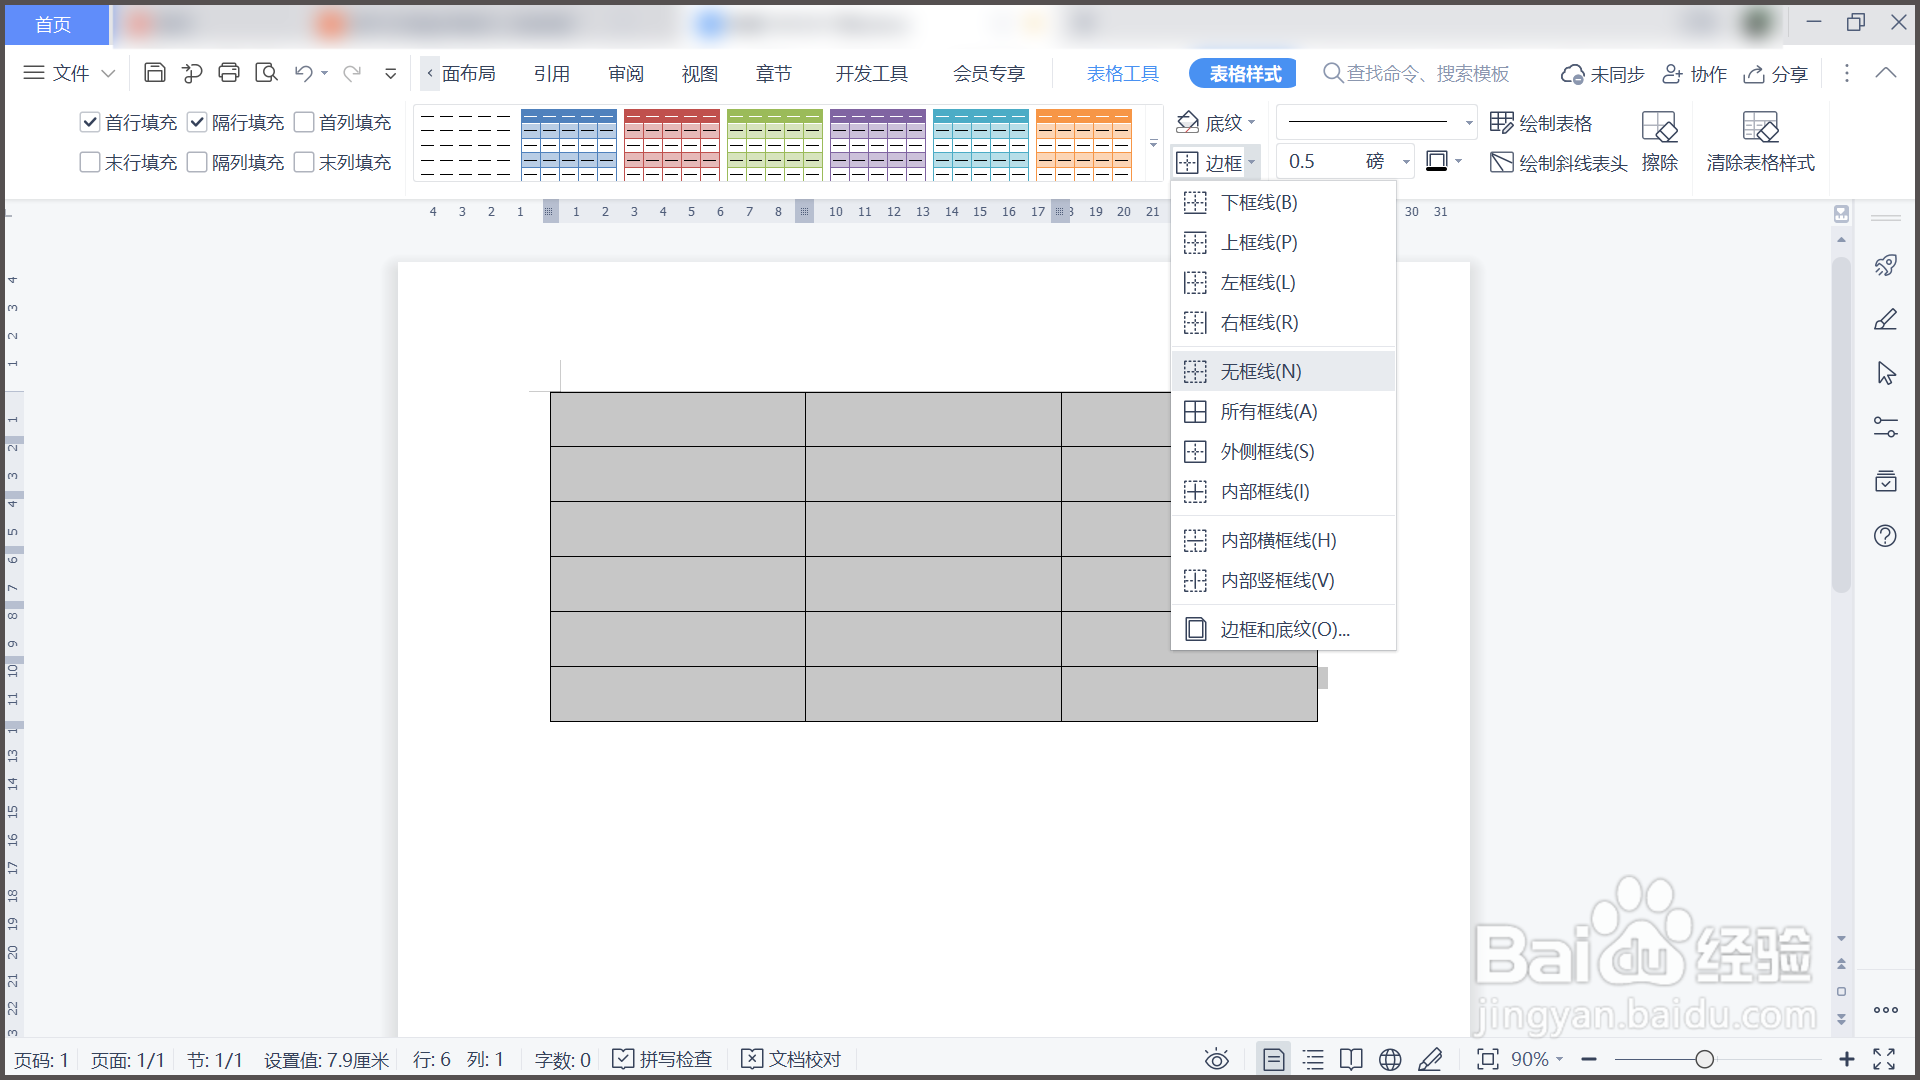The image size is (1920, 1080).
Task: Switch to 表格工具 tab
Action: pos(1122,73)
